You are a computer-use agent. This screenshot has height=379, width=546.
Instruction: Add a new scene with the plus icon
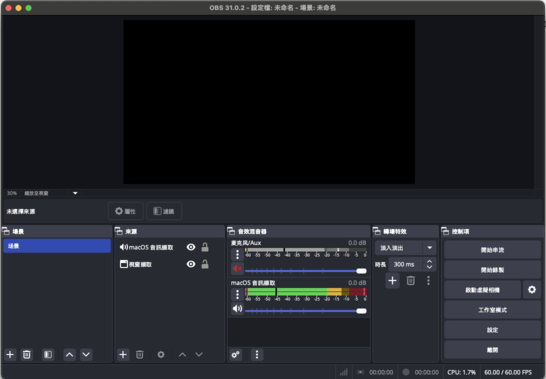(10, 355)
